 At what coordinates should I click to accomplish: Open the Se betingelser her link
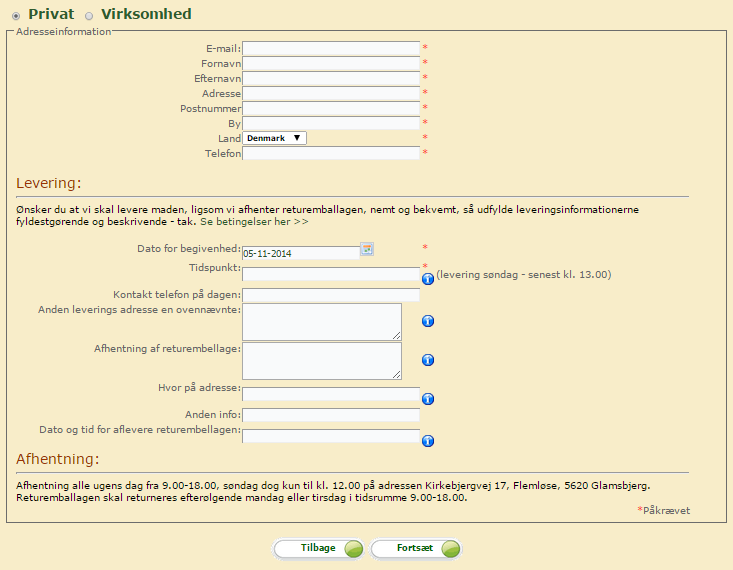[x=254, y=222]
